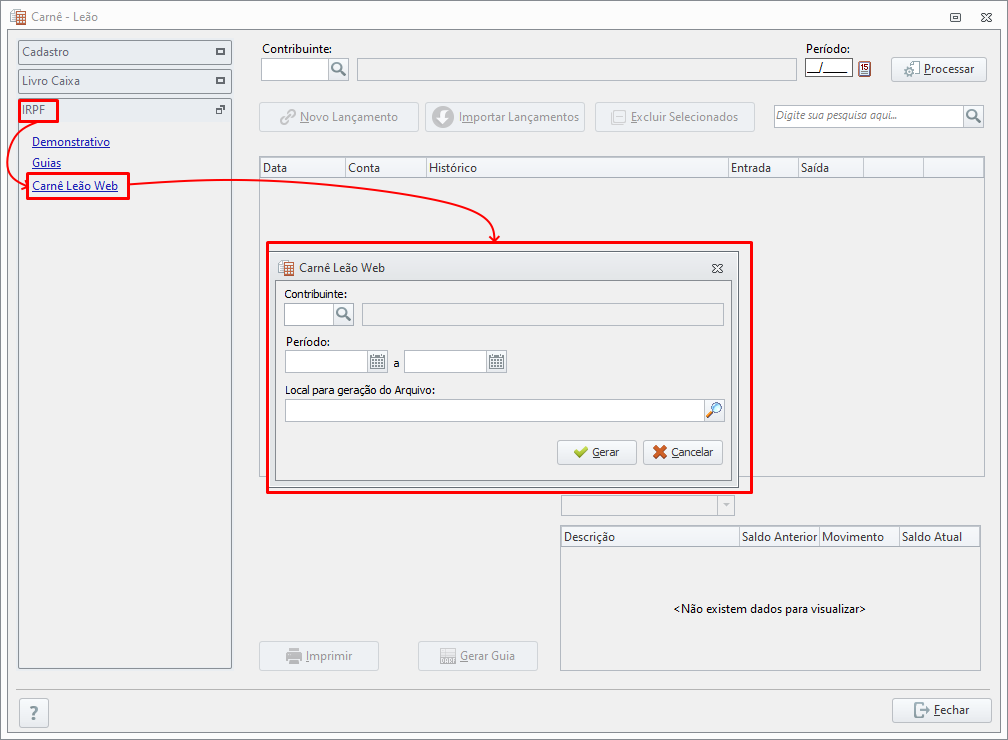The width and height of the screenshot is (1008, 740).
Task: Click the Local para geração do Arquivo field
Action: click(x=494, y=410)
